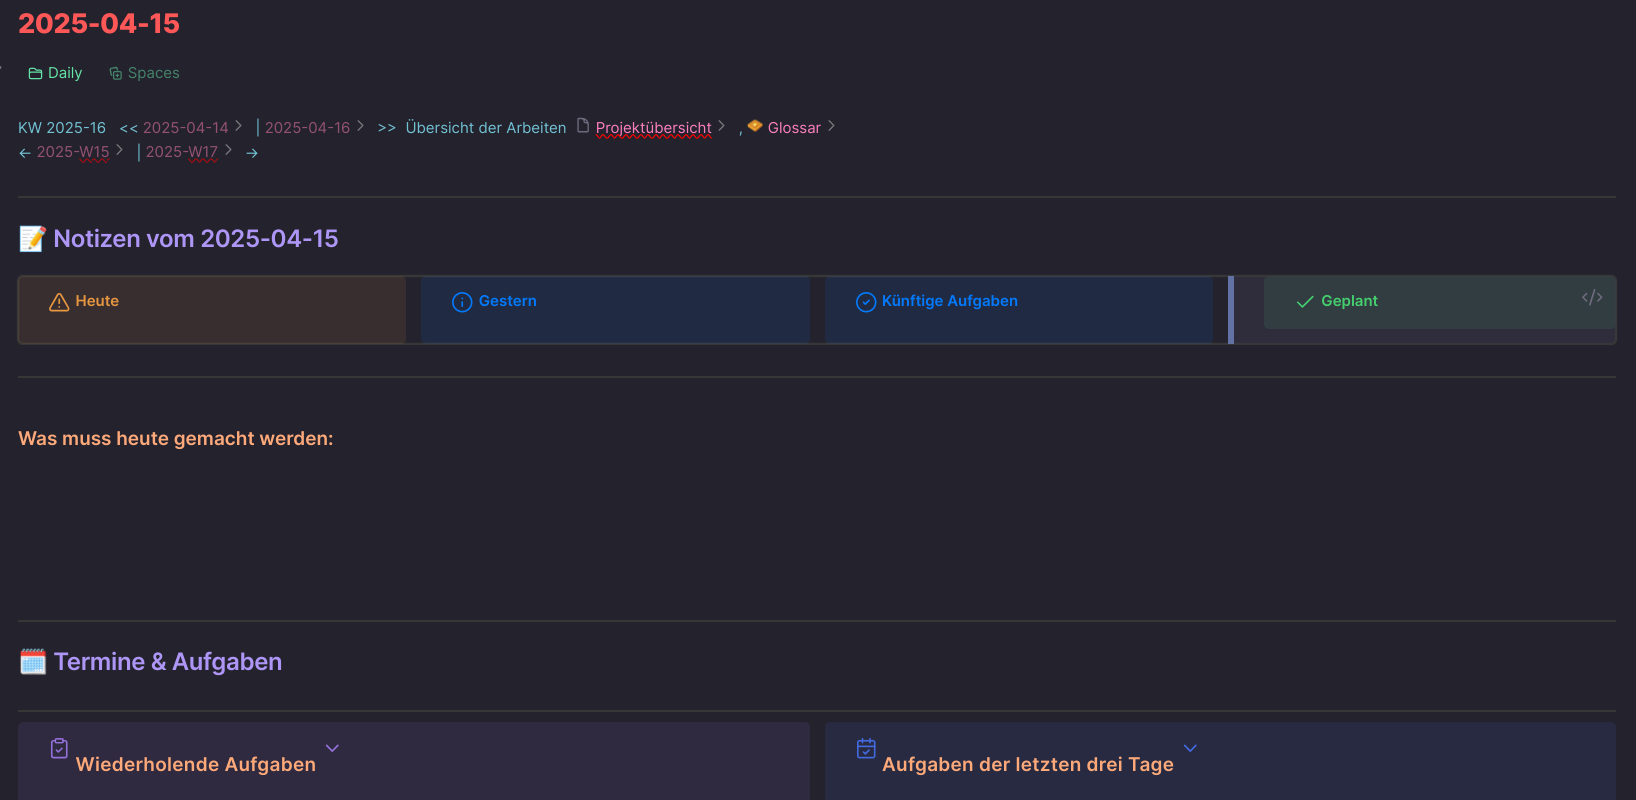Collapse Aufgaben der letzten drei Tage chevron
This screenshot has height=800, width=1636.
1190,748
